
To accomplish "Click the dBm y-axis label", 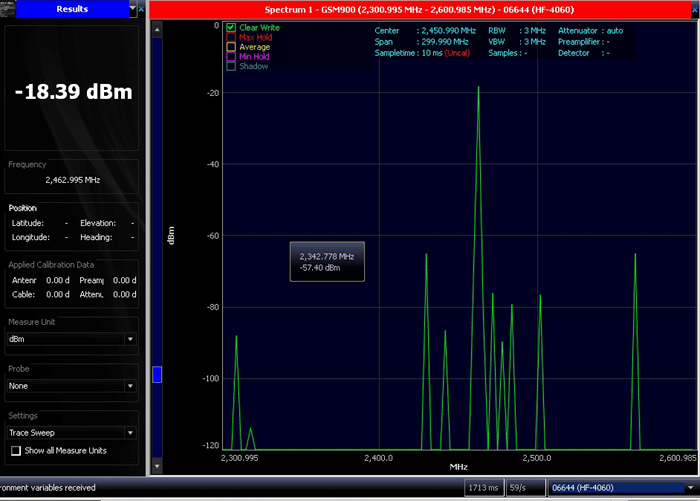I will 171,236.
